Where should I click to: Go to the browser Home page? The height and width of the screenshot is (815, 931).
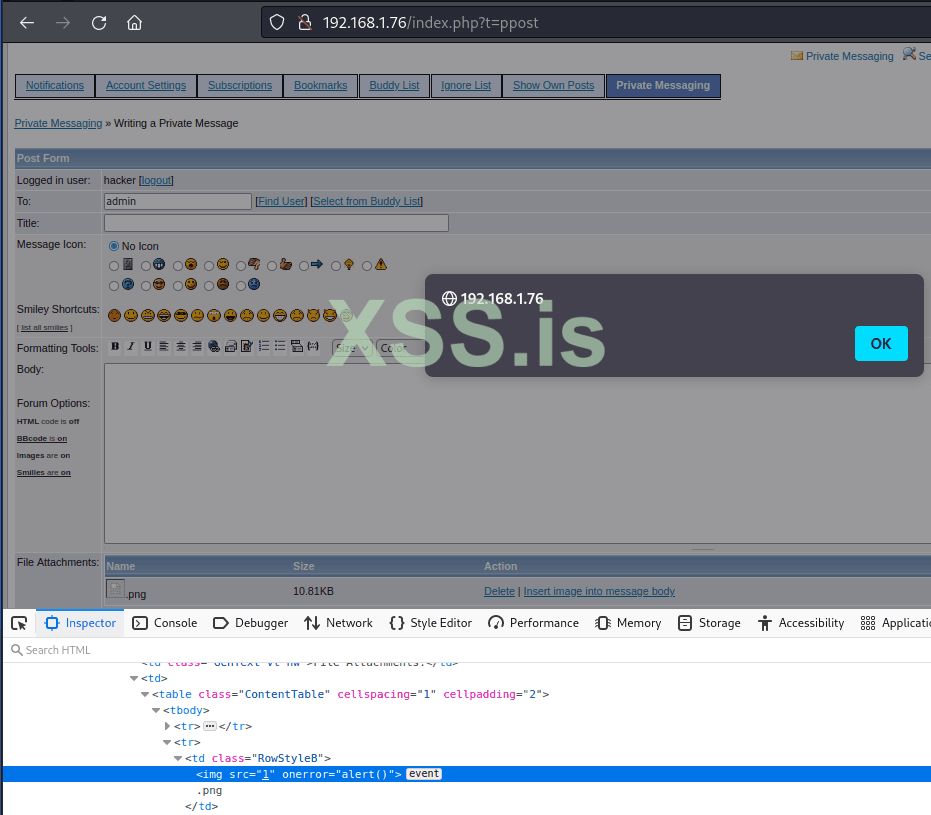pos(134,23)
